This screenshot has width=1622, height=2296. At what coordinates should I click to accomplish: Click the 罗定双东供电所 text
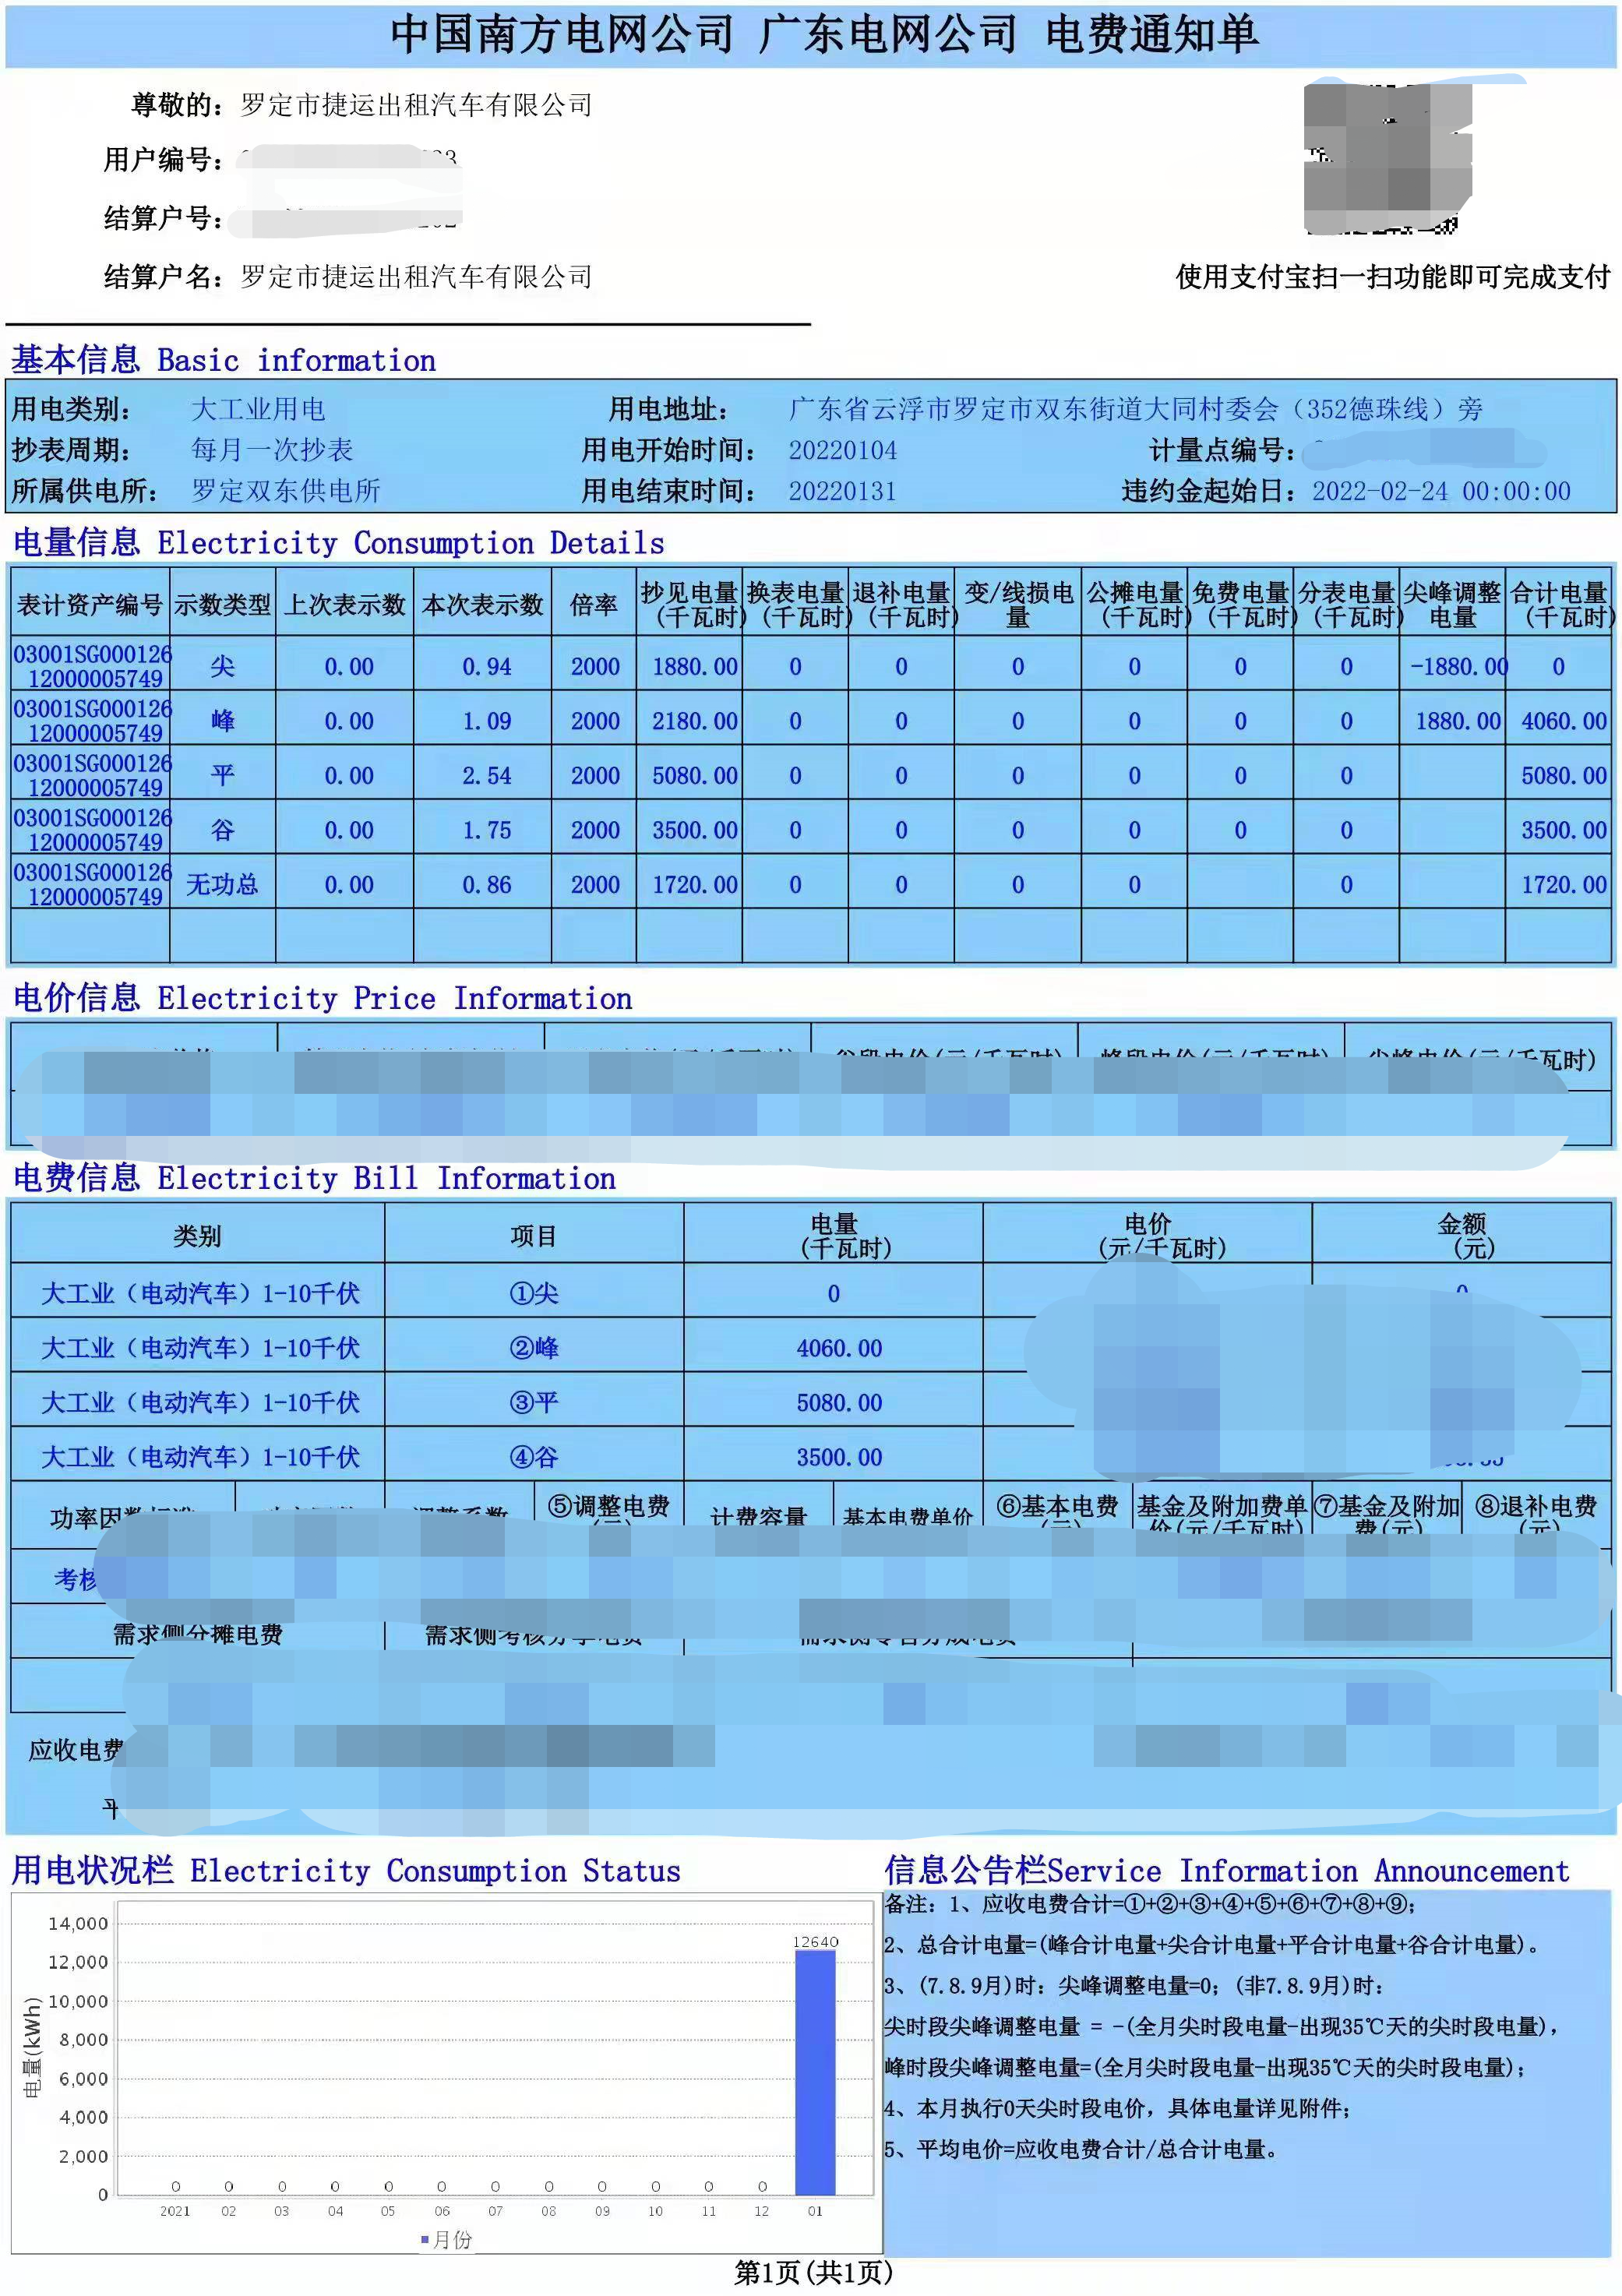coord(286,490)
